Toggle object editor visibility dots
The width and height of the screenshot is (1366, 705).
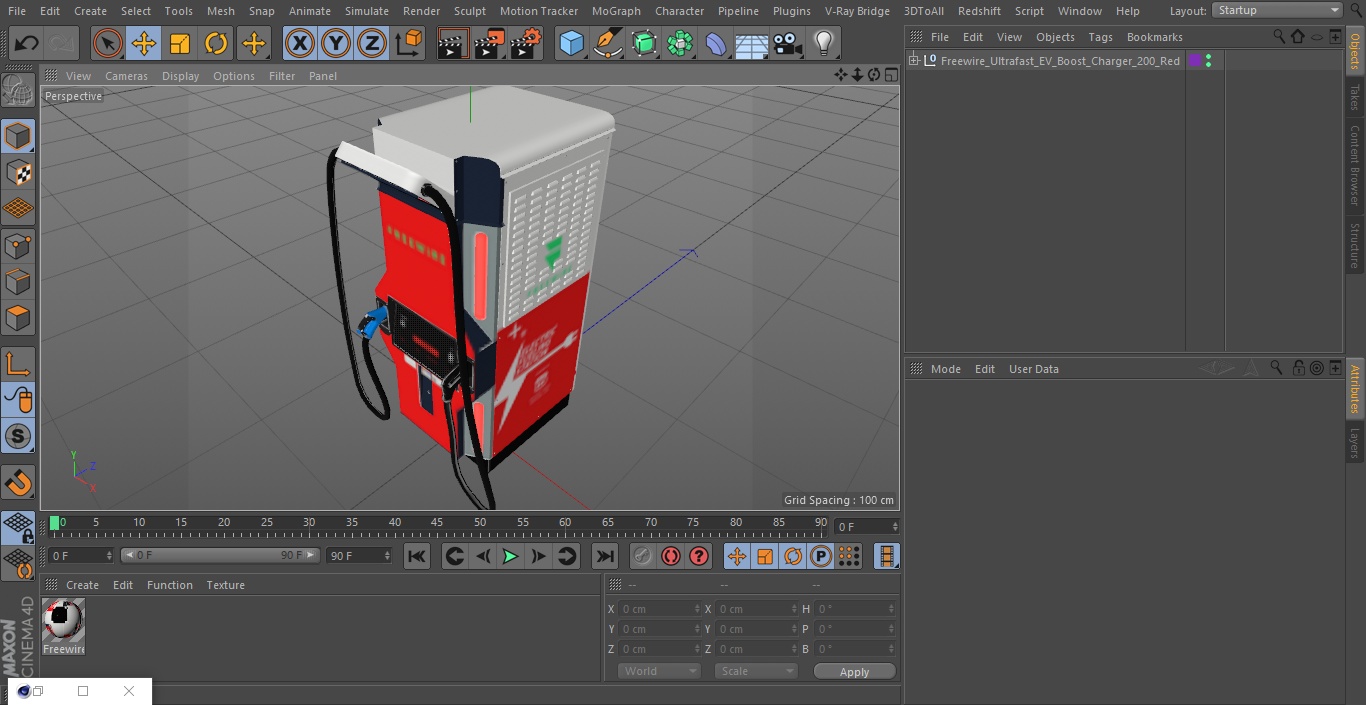pyautogui.click(x=1208, y=61)
